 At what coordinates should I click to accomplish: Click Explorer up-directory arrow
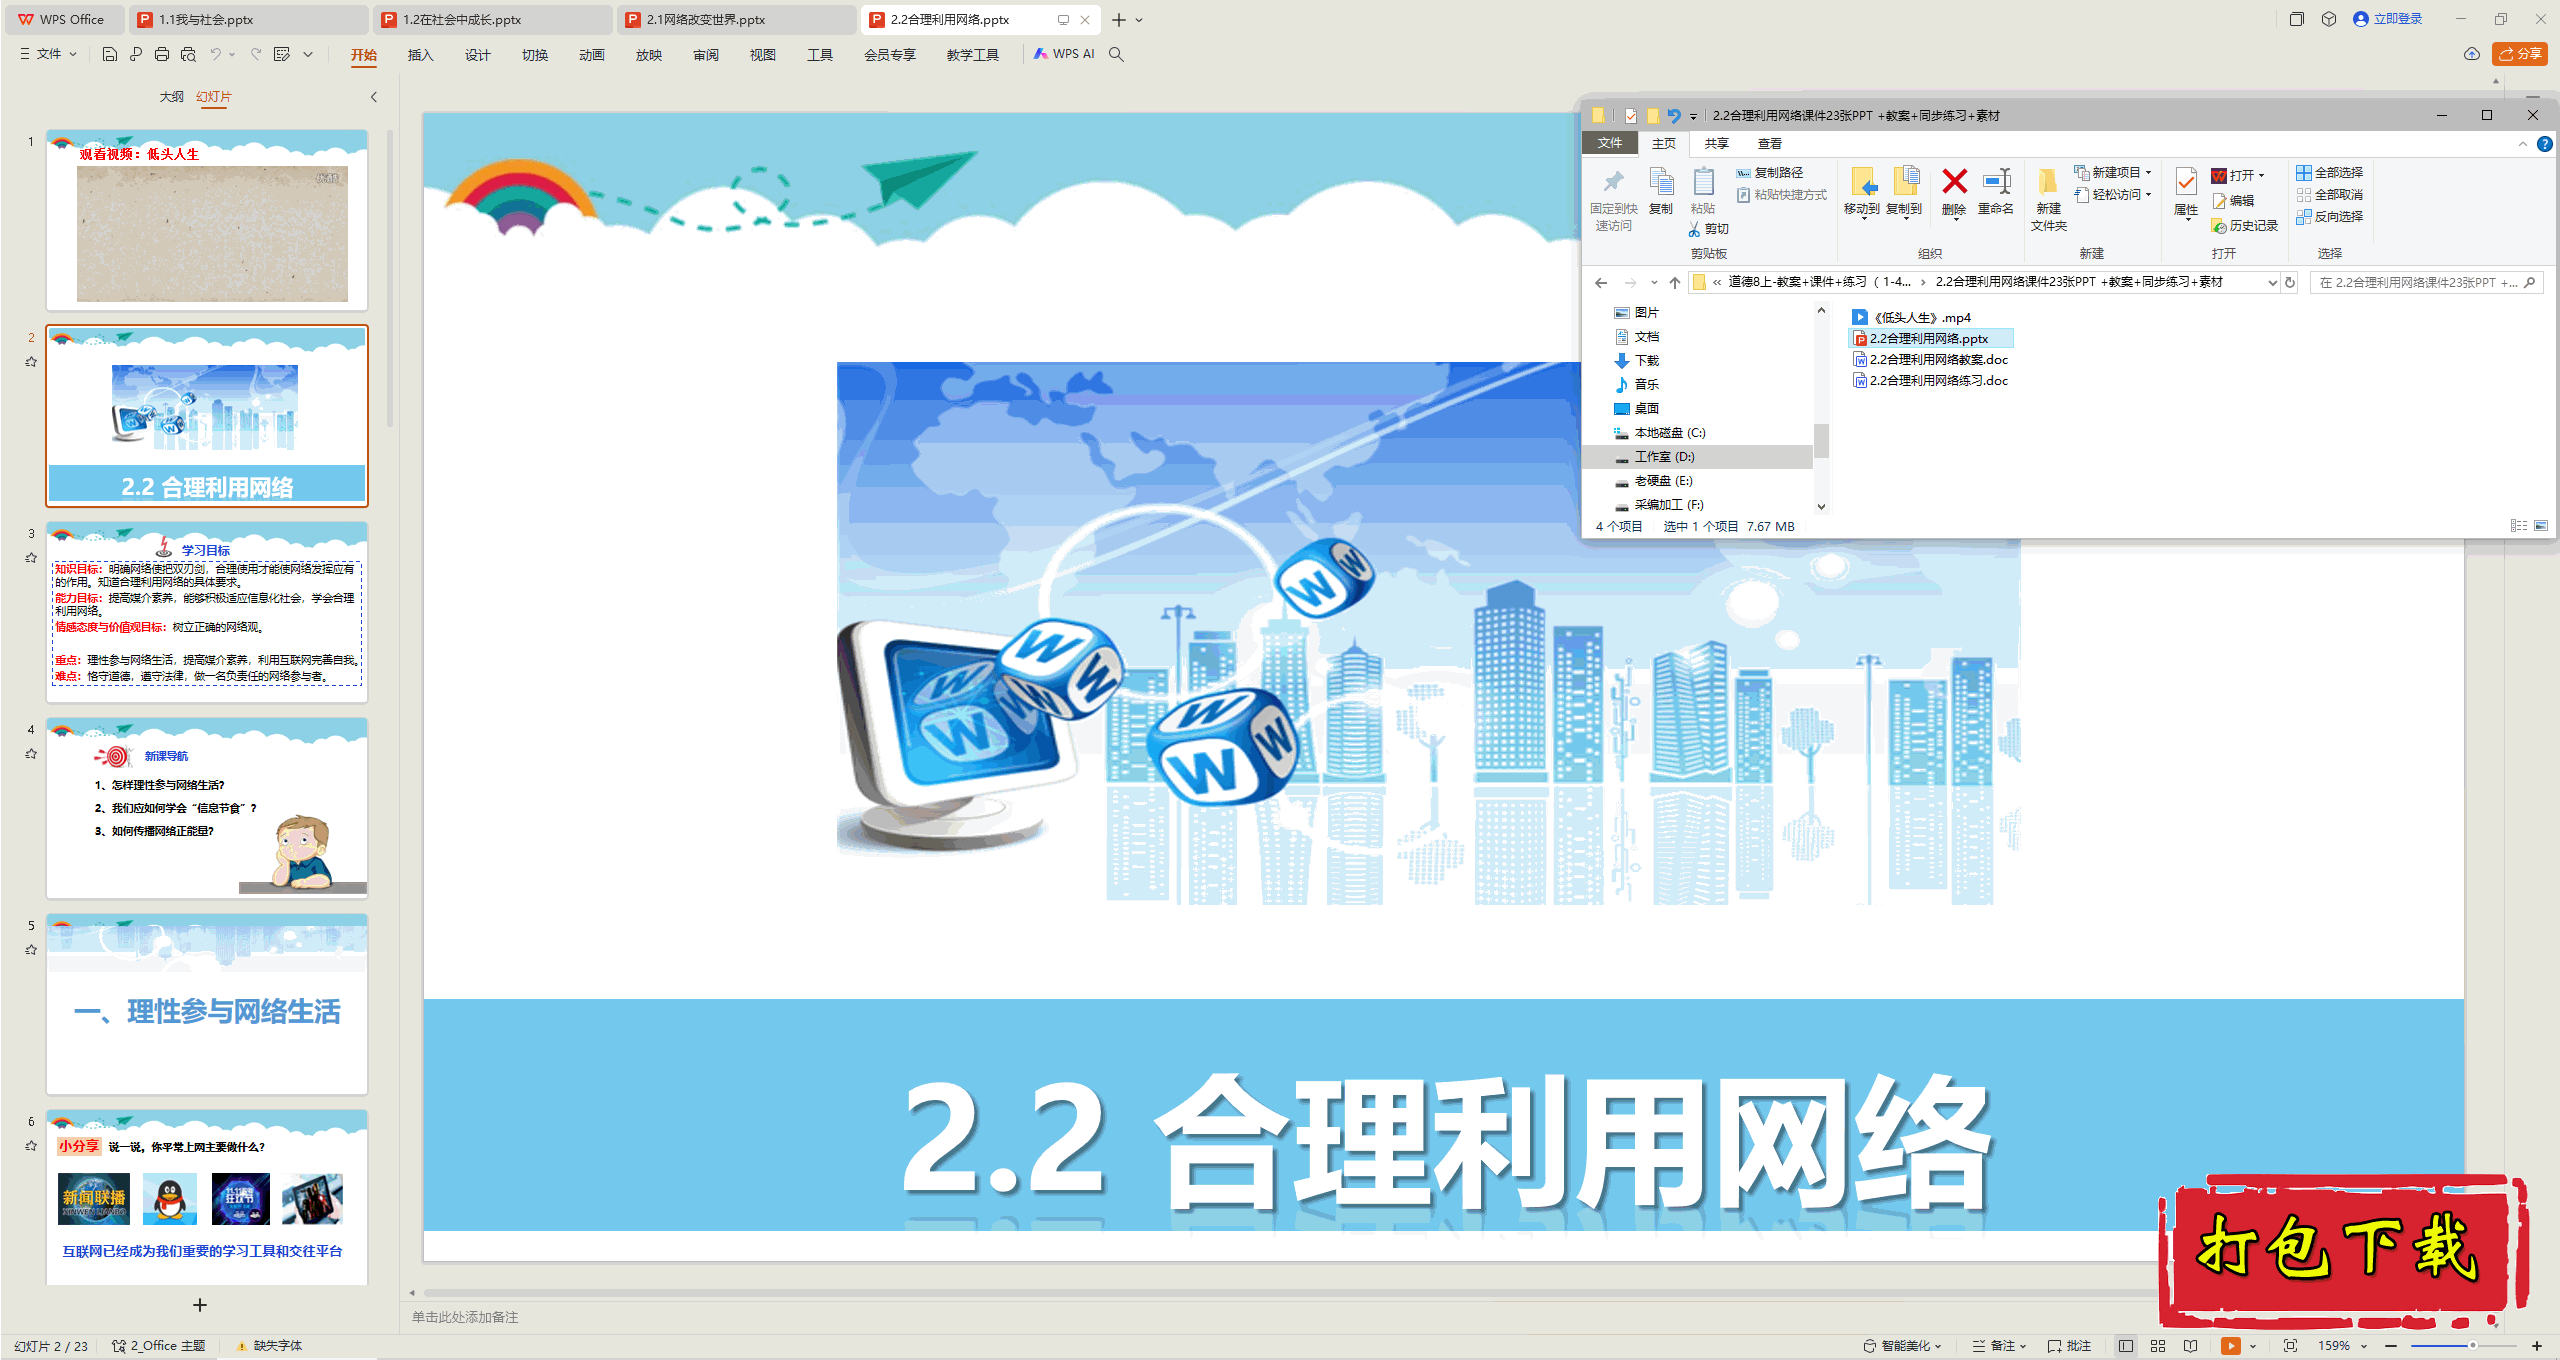tap(1675, 283)
